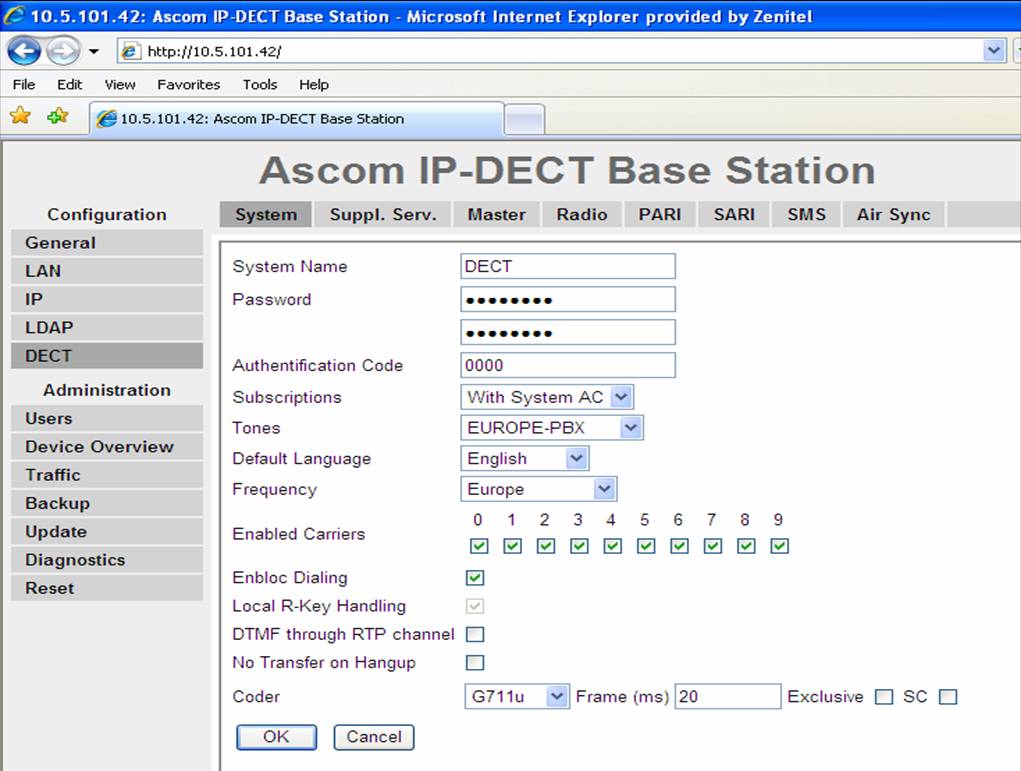Click the System Name input field
This screenshot has width=1021, height=771.
point(567,266)
